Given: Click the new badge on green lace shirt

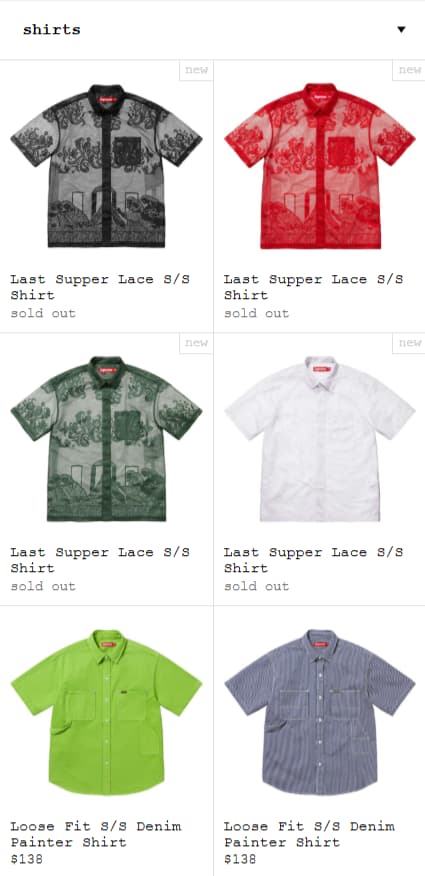Looking at the screenshot, I should (196, 343).
